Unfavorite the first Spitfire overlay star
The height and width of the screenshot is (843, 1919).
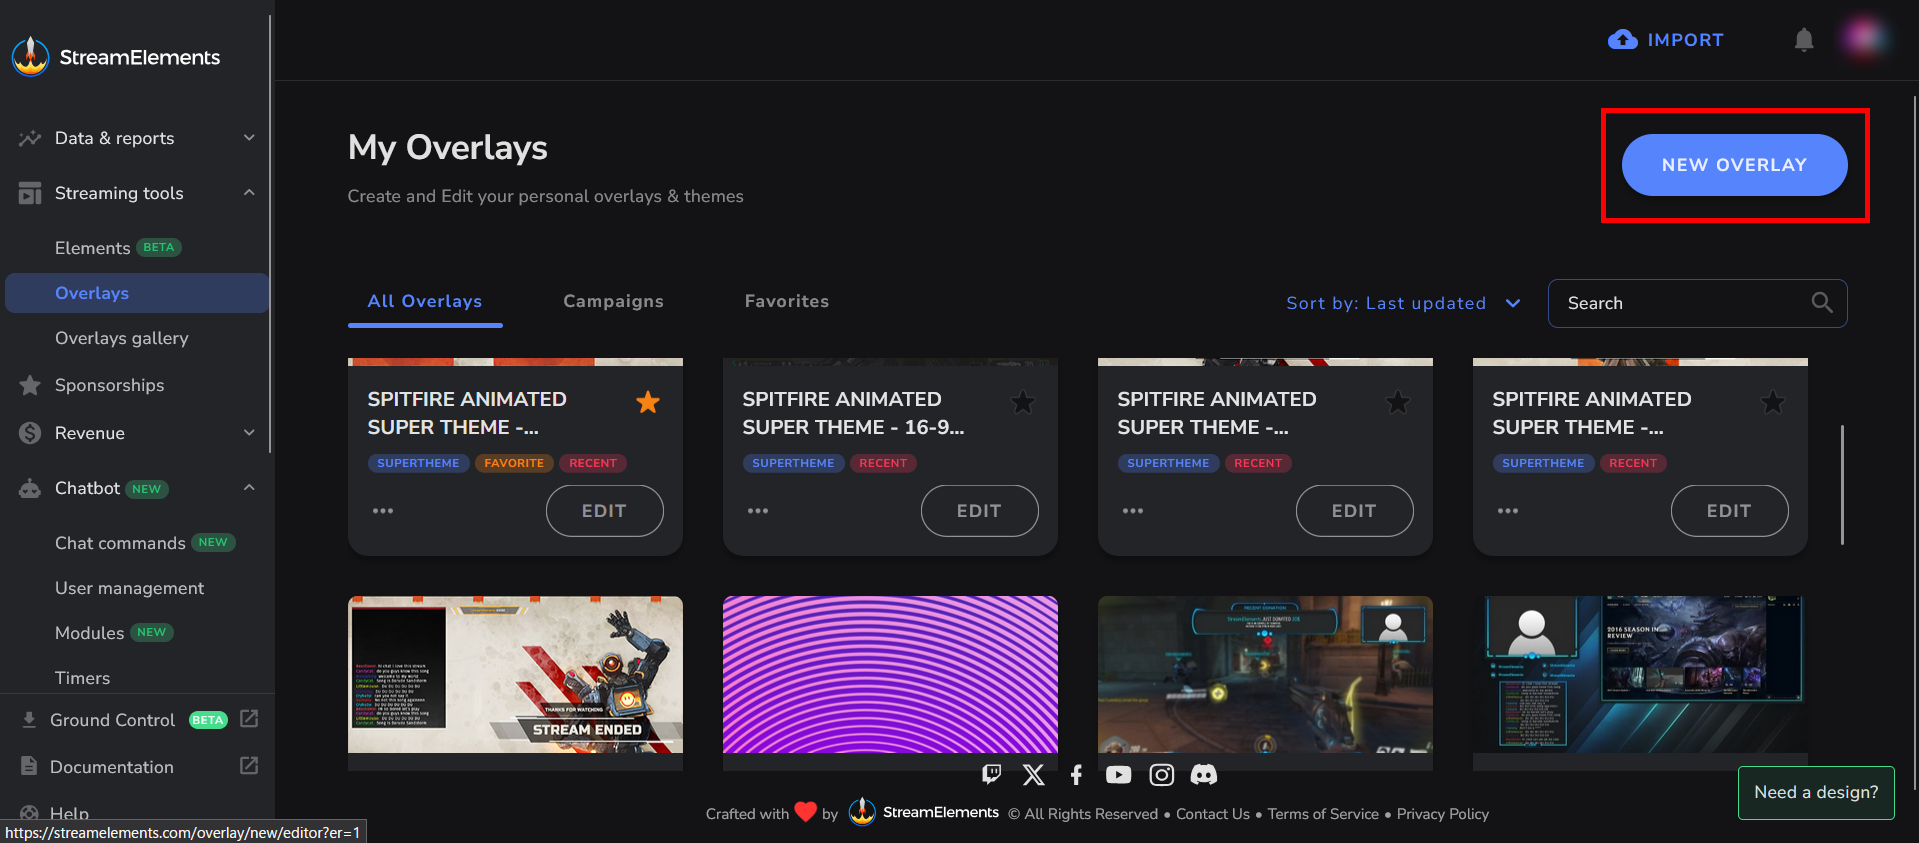[x=648, y=402]
